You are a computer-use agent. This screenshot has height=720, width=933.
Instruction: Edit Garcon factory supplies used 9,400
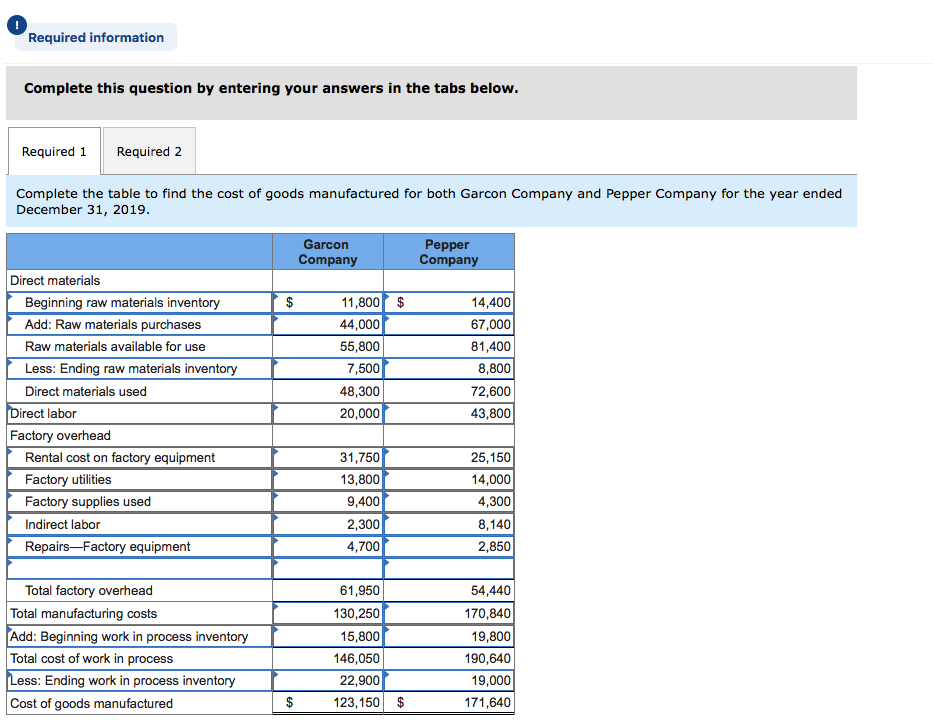coord(328,501)
